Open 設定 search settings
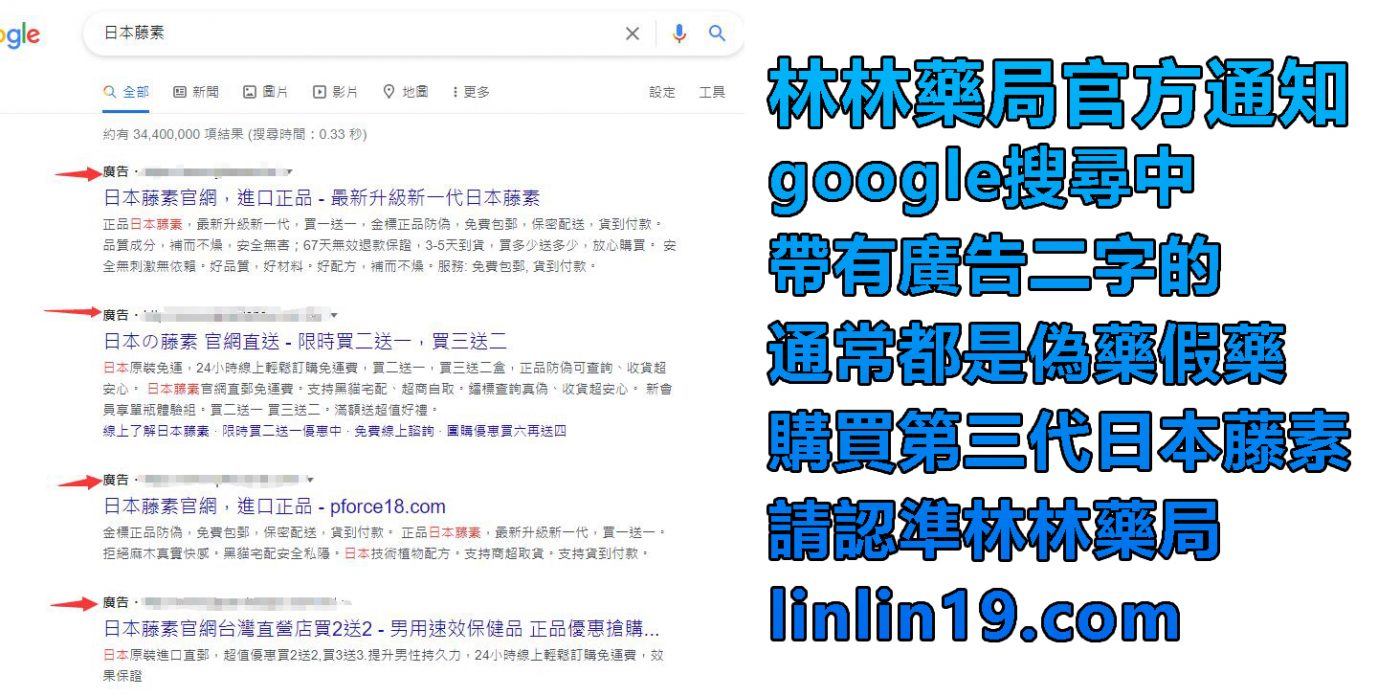The width and height of the screenshot is (1400, 697). [662, 92]
